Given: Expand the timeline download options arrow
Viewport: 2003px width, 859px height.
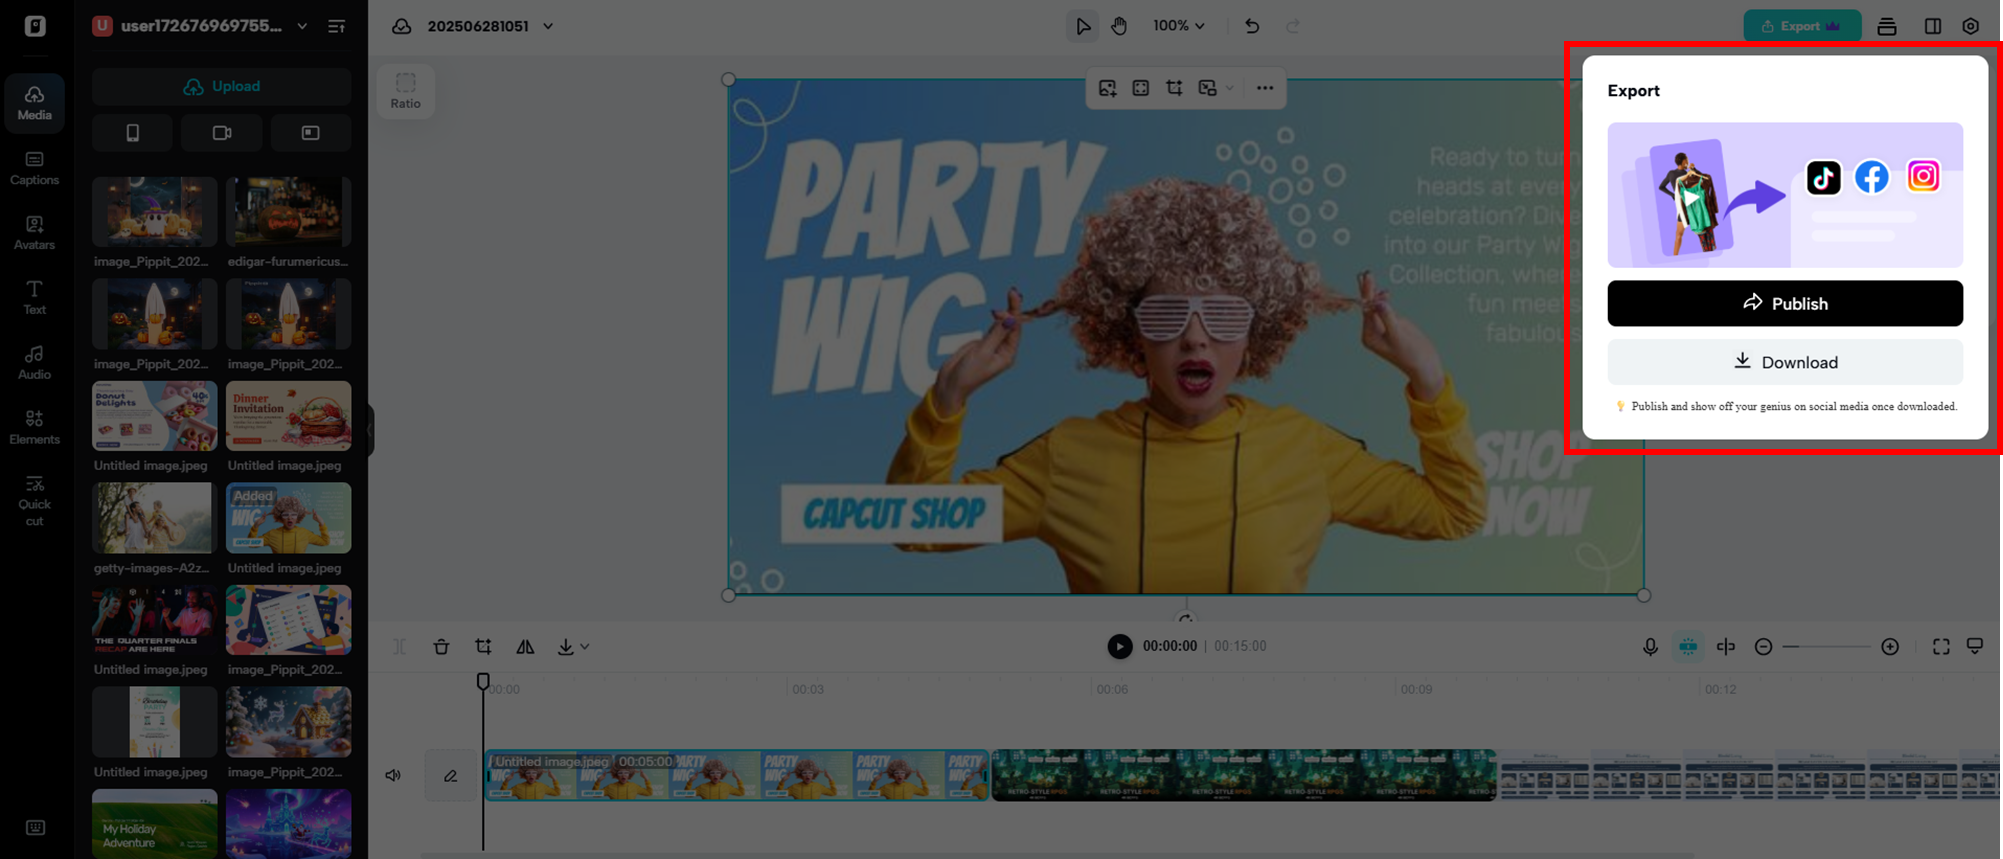Looking at the screenshot, I should [x=585, y=647].
